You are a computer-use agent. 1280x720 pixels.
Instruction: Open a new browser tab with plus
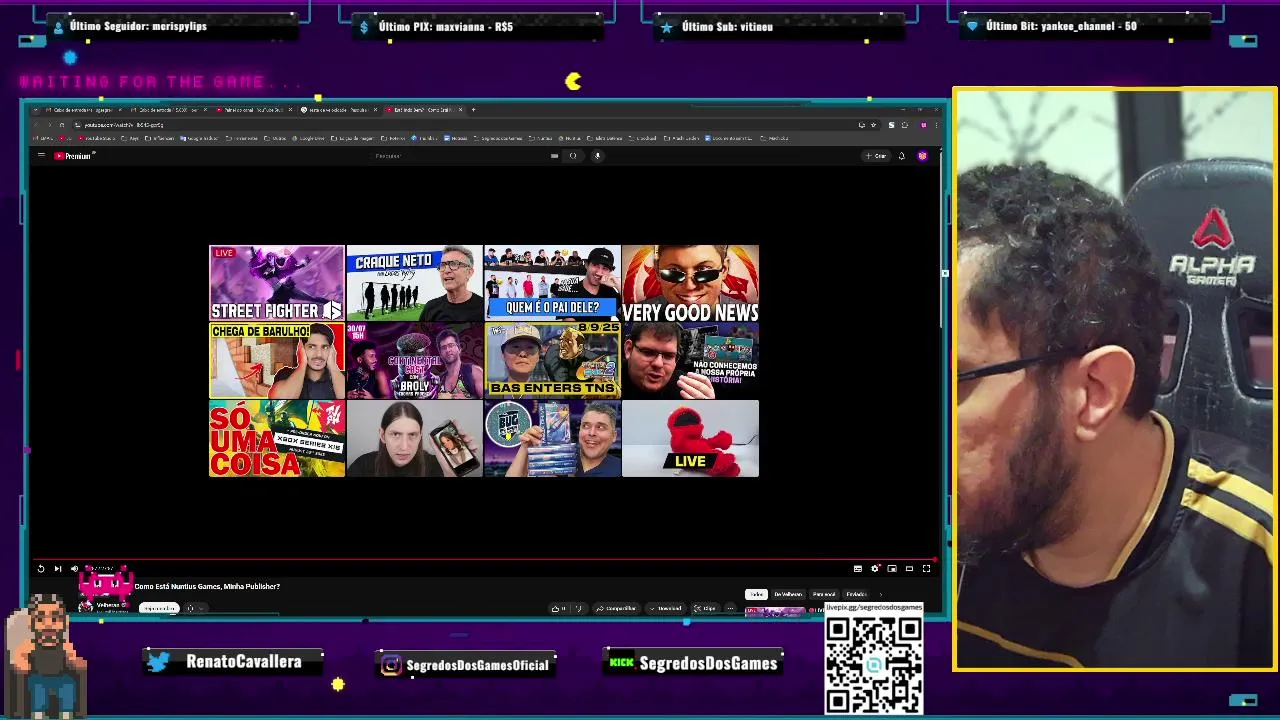click(473, 110)
